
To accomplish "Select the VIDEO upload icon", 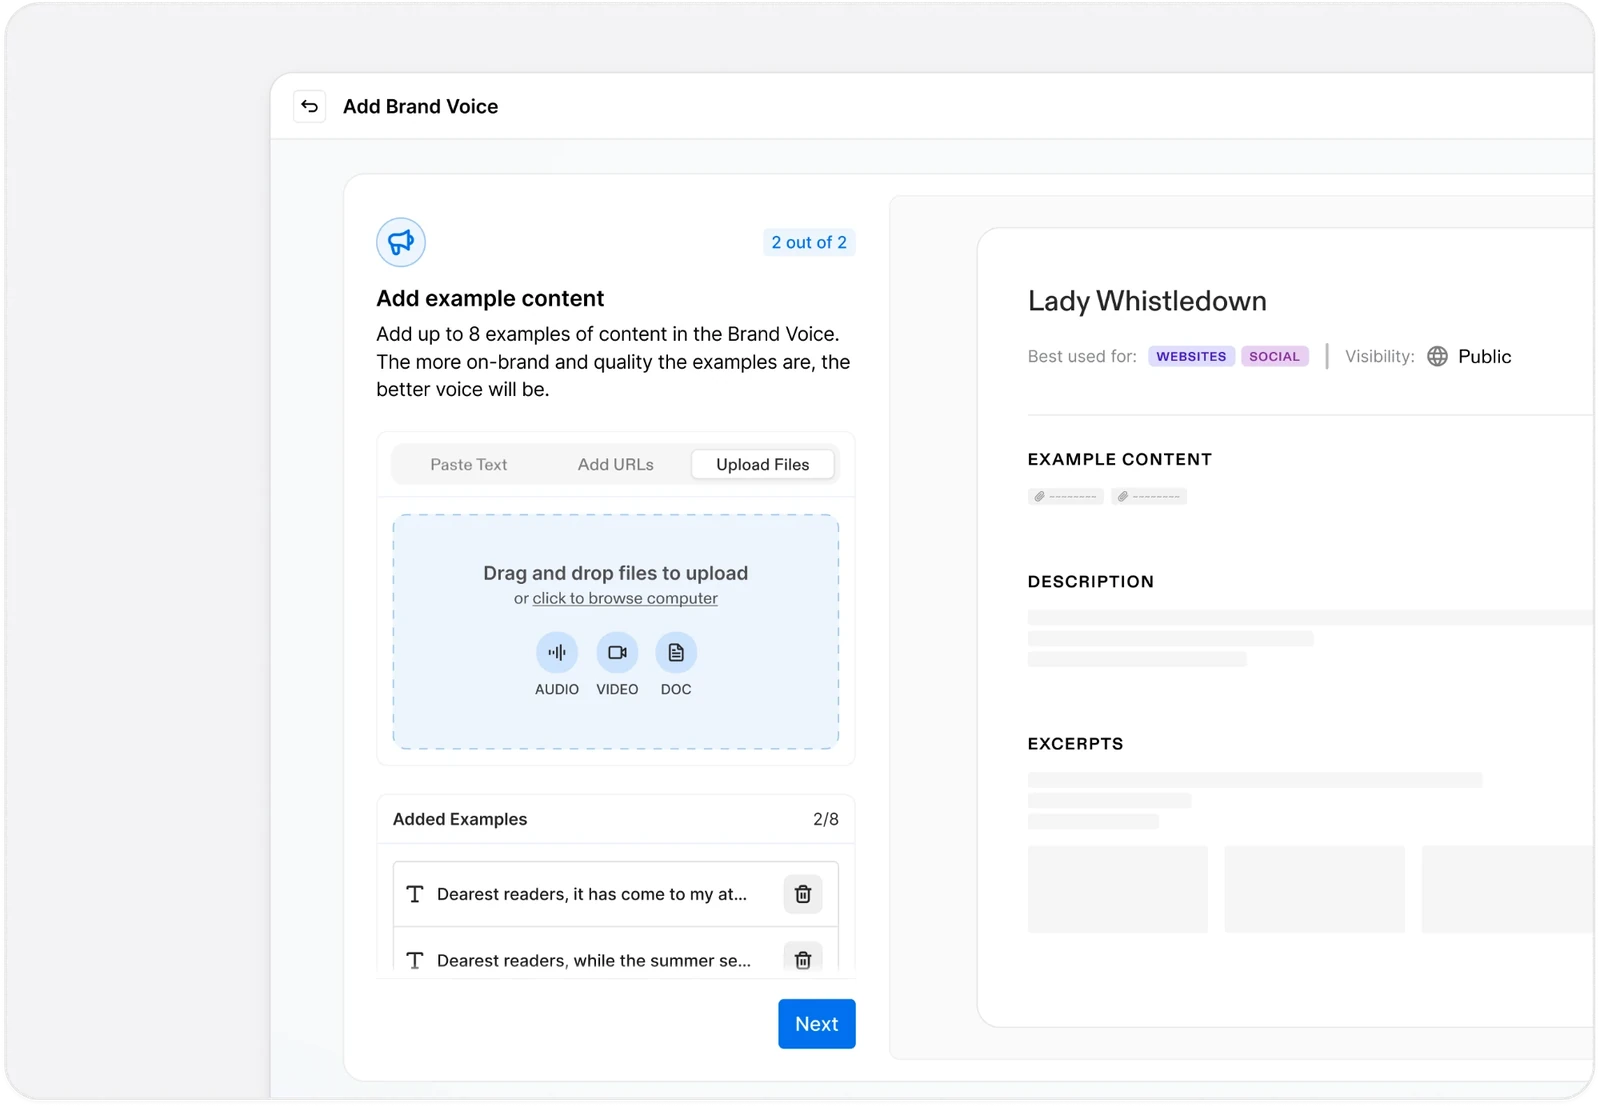I will (x=617, y=652).
